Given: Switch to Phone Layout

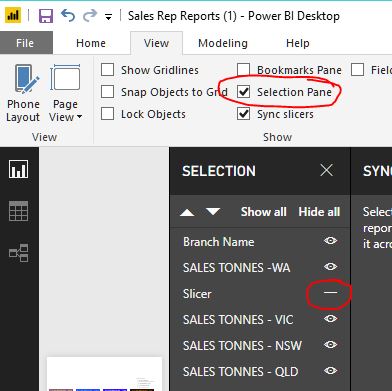Looking at the screenshot, I should pos(23,94).
